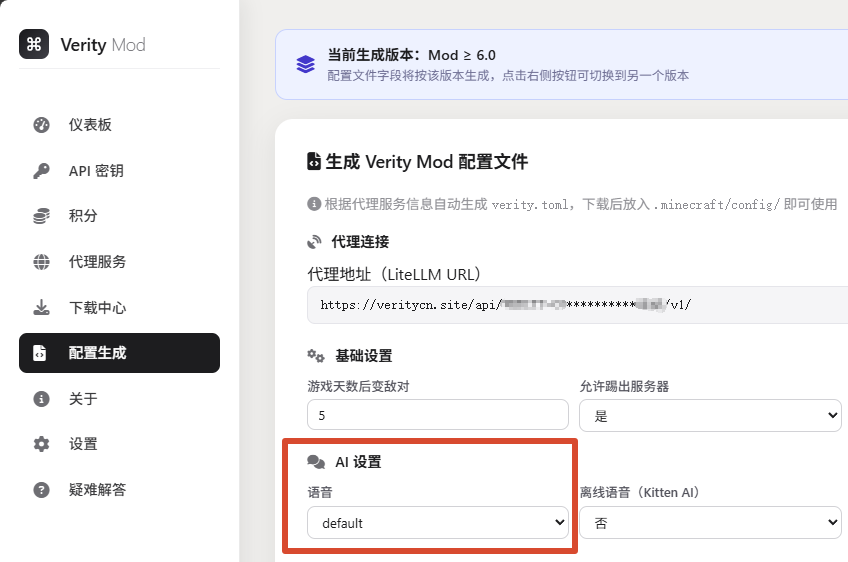Click the gear icon beside 设置
The height and width of the screenshot is (562, 848).
click(x=41, y=444)
